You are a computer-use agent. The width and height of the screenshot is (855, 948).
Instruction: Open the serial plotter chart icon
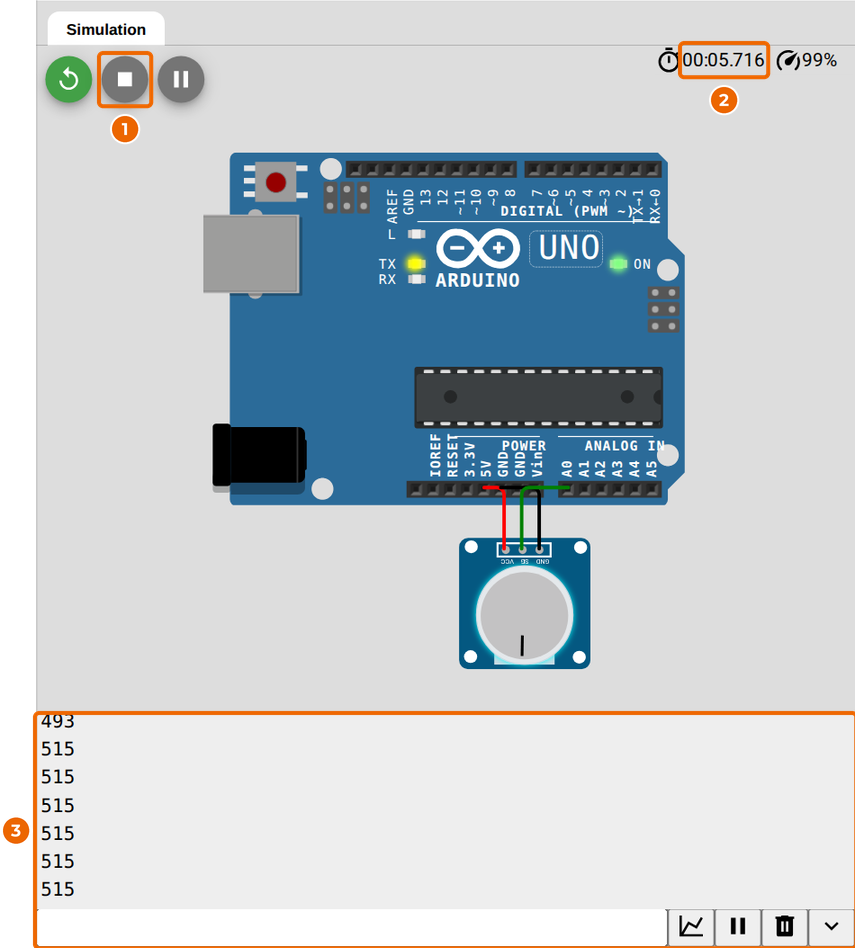click(691, 926)
